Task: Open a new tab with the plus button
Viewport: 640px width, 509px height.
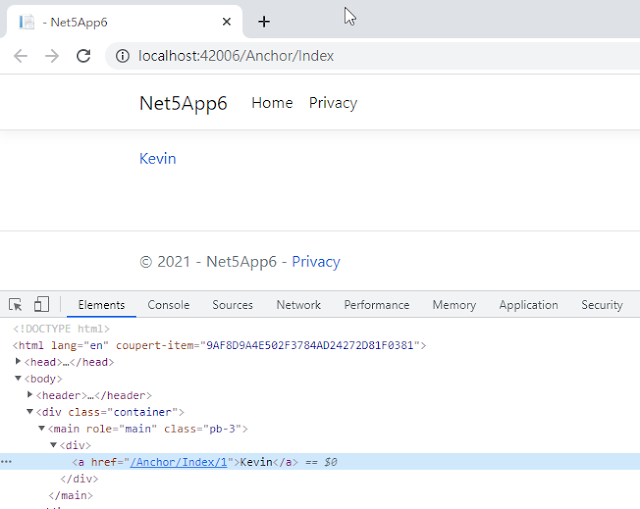Action: 264,22
